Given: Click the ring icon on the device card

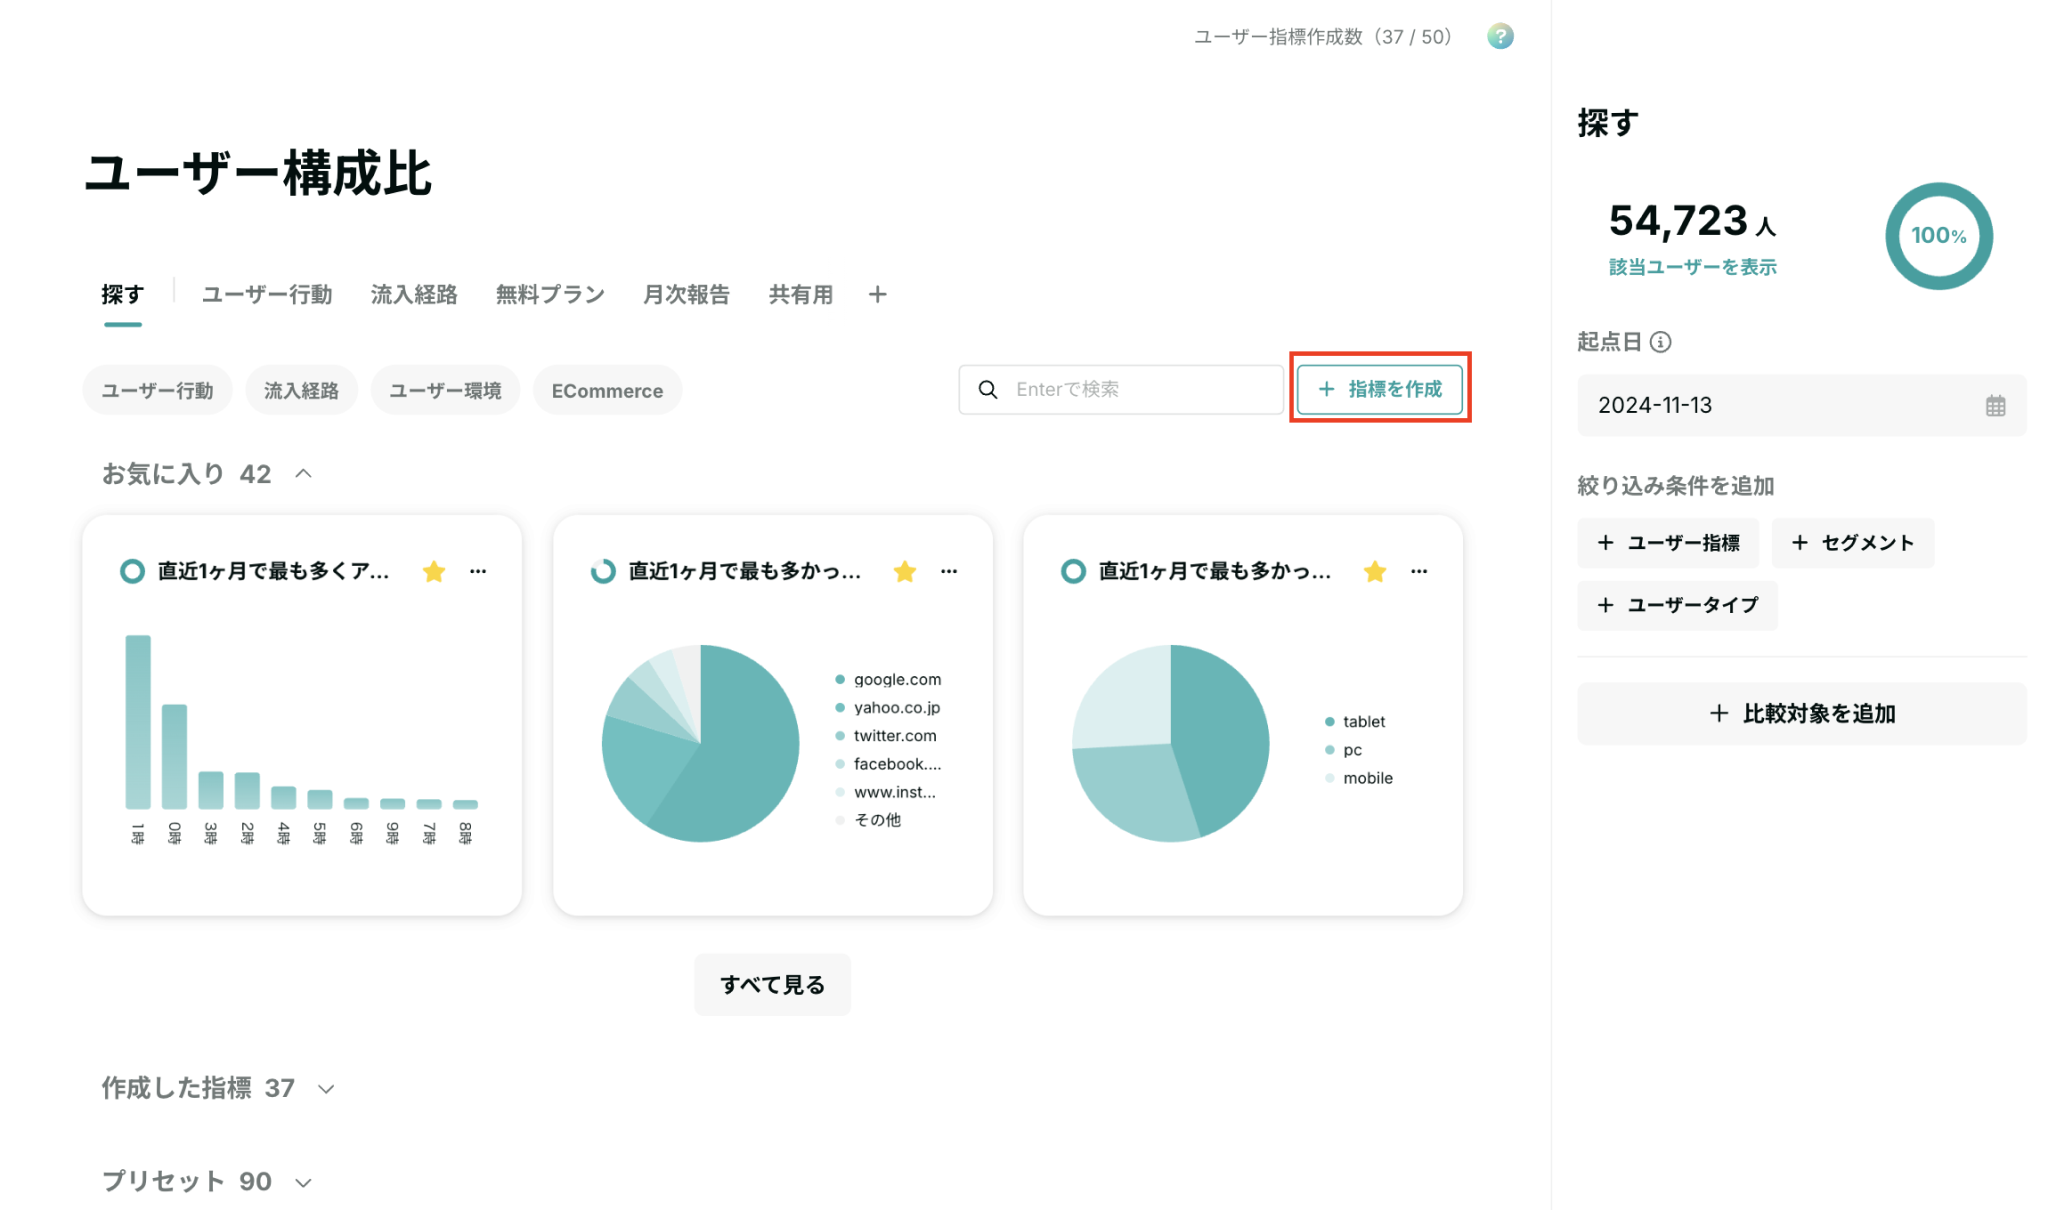Looking at the screenshot, I should [x=1073, y=571].
